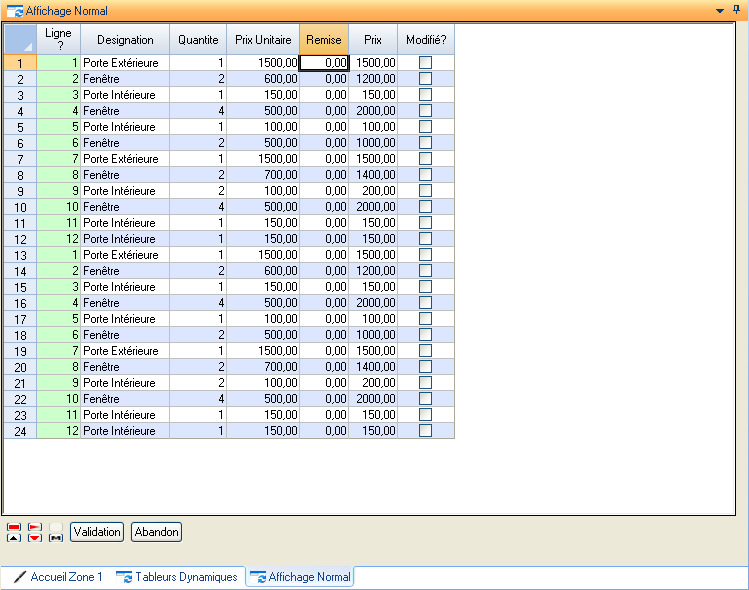
Task: Click the insert row above icon
Action: tap(14, 532)
